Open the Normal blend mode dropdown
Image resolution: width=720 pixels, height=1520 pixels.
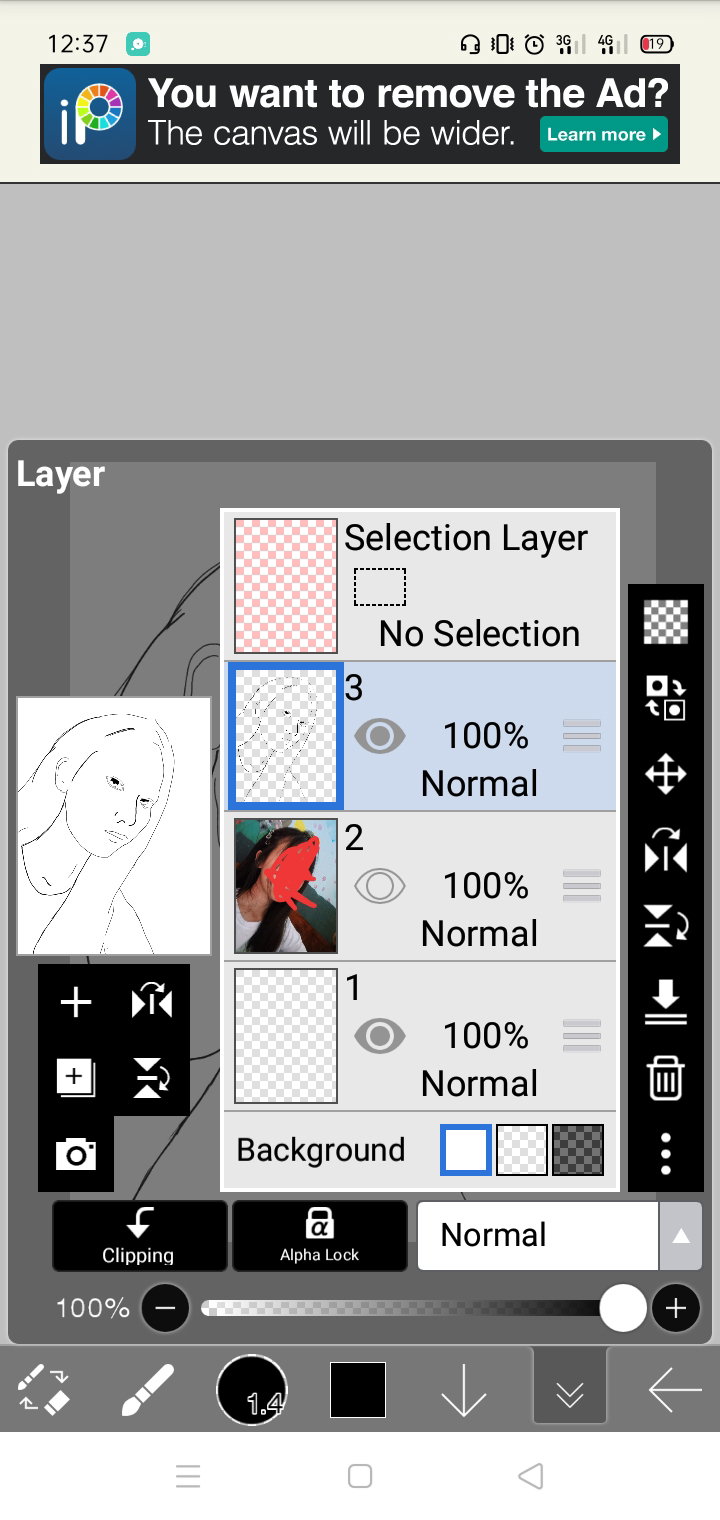coord(538,1235)
